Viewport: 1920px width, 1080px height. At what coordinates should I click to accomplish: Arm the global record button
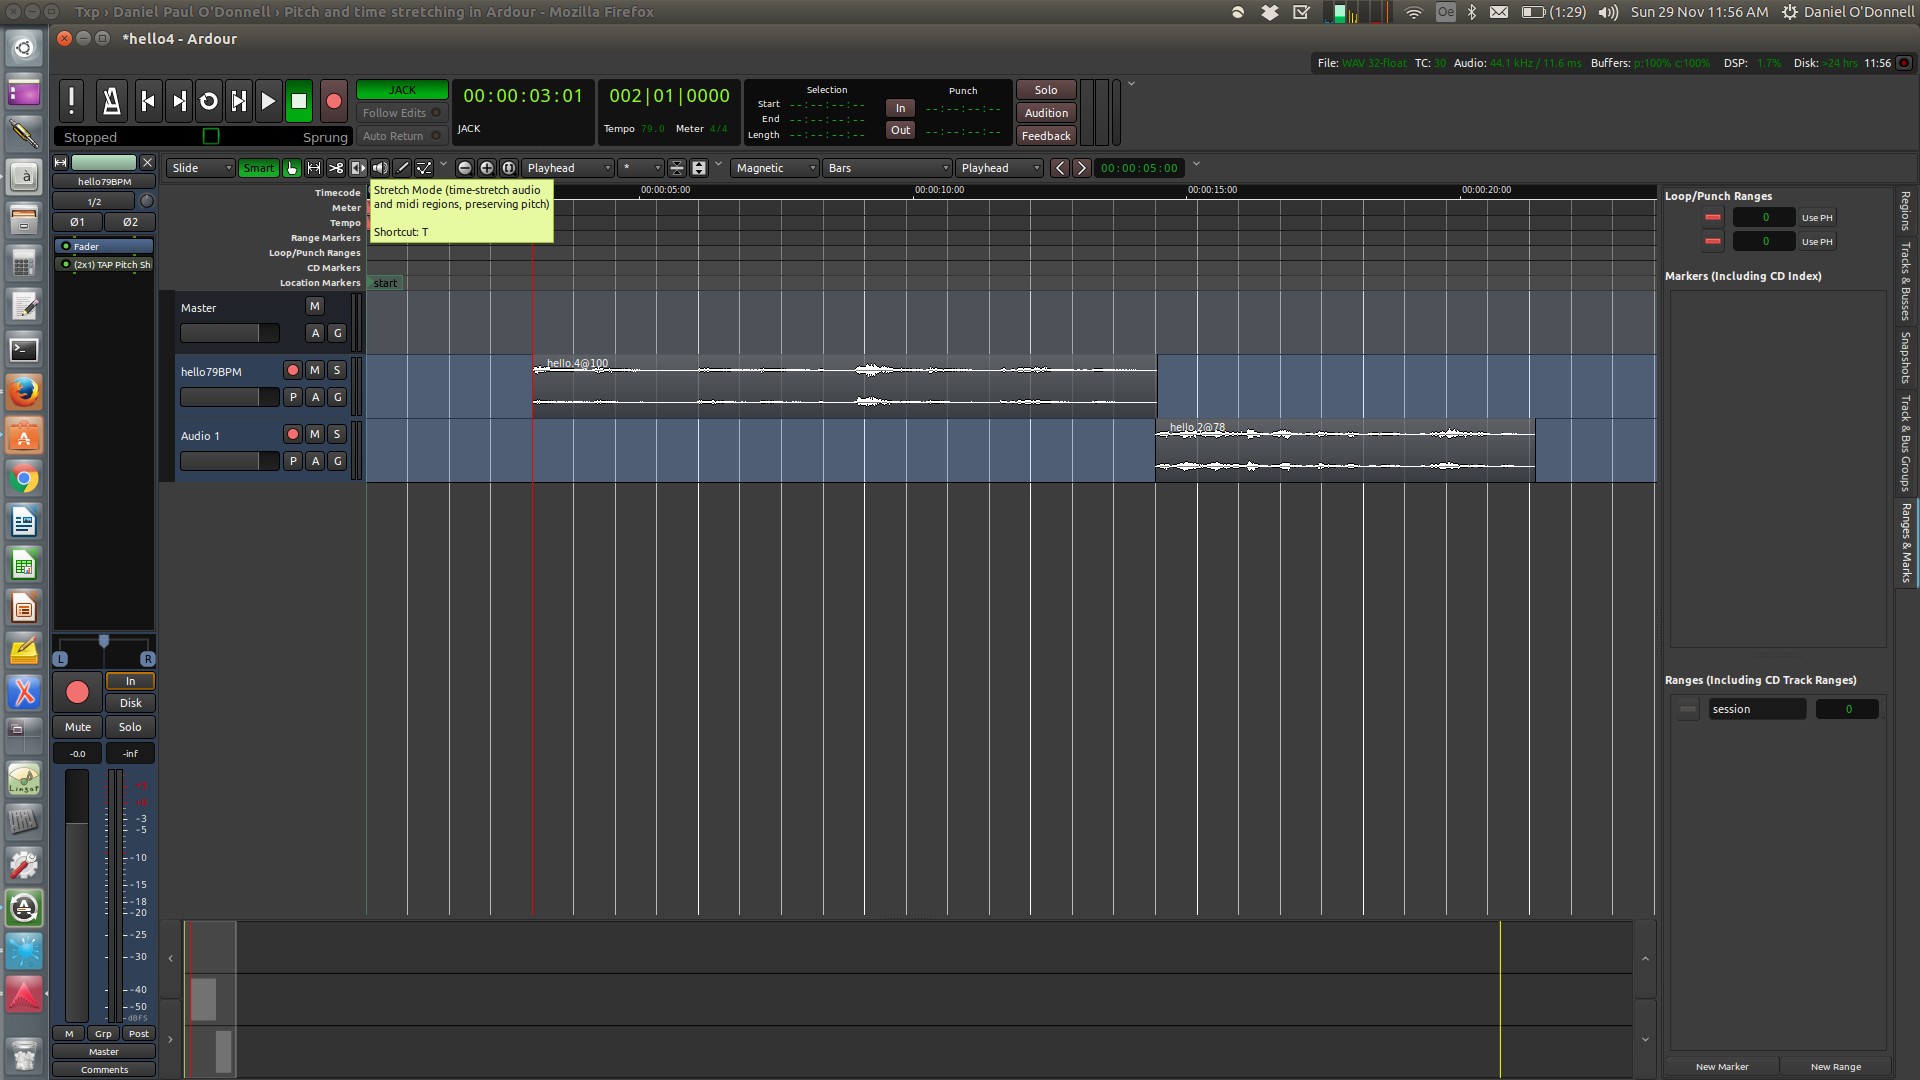(x=334, y=100)
